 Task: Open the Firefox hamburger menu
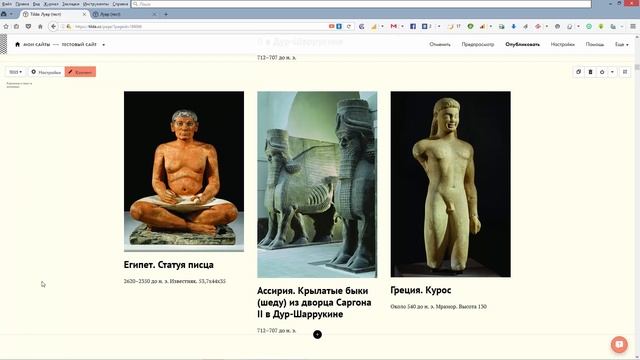pos(633,27)
